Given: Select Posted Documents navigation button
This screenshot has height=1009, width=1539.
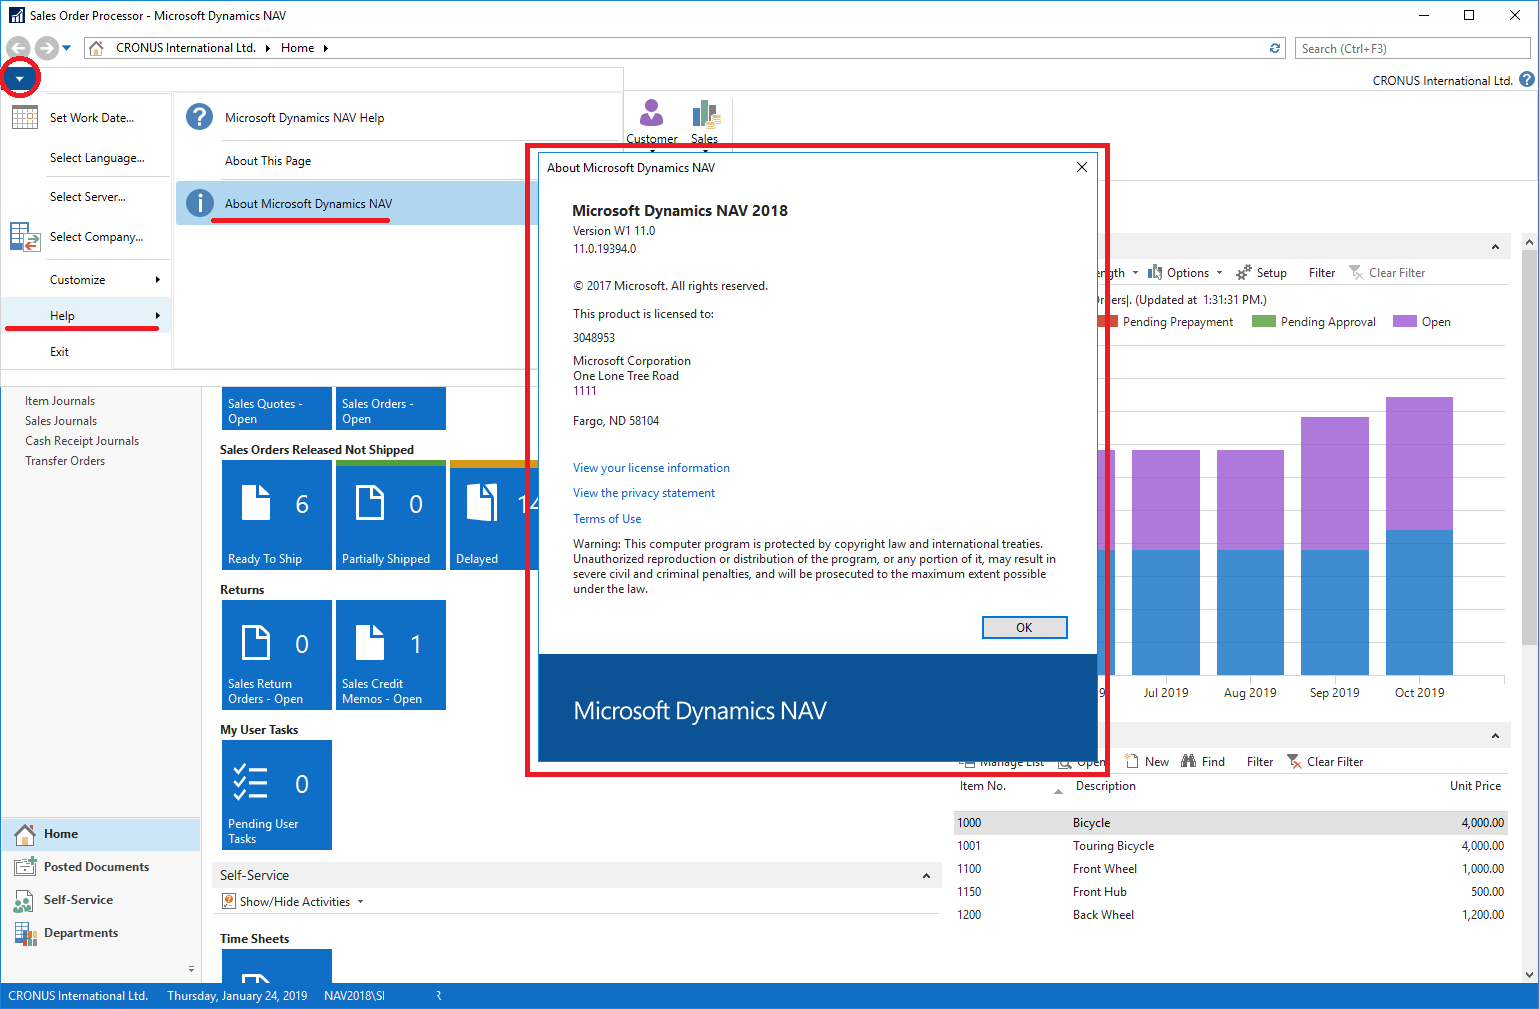Looking at the screenshot, I should point(101,867).
